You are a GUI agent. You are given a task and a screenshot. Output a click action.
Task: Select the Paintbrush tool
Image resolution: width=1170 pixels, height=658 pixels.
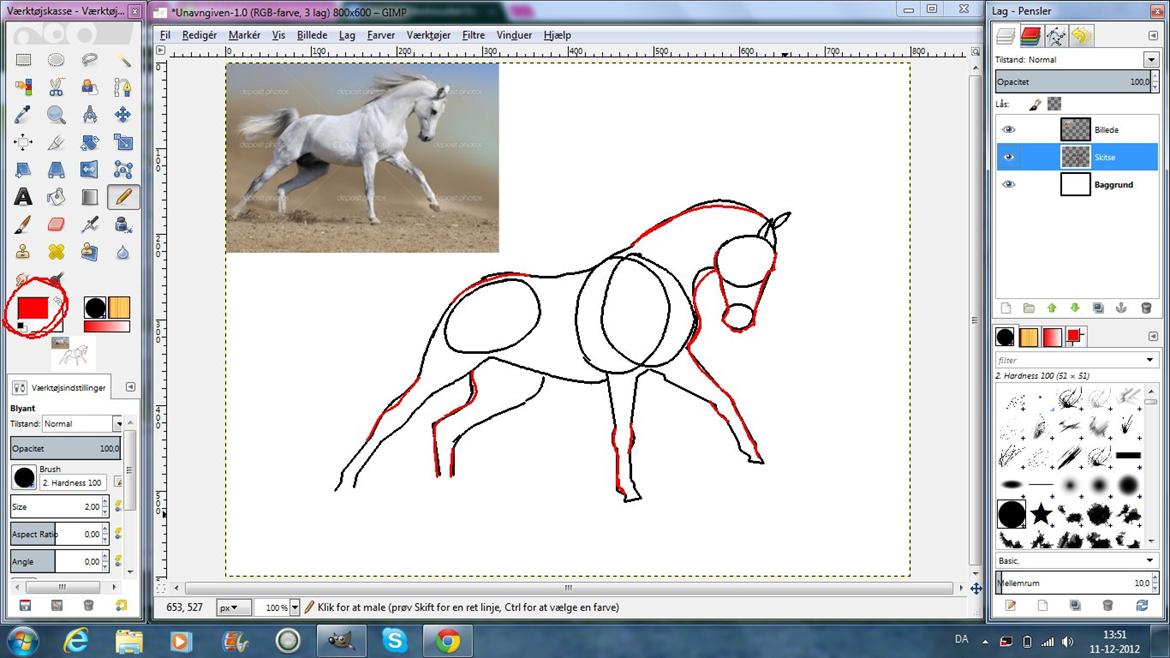pos(23,224)
